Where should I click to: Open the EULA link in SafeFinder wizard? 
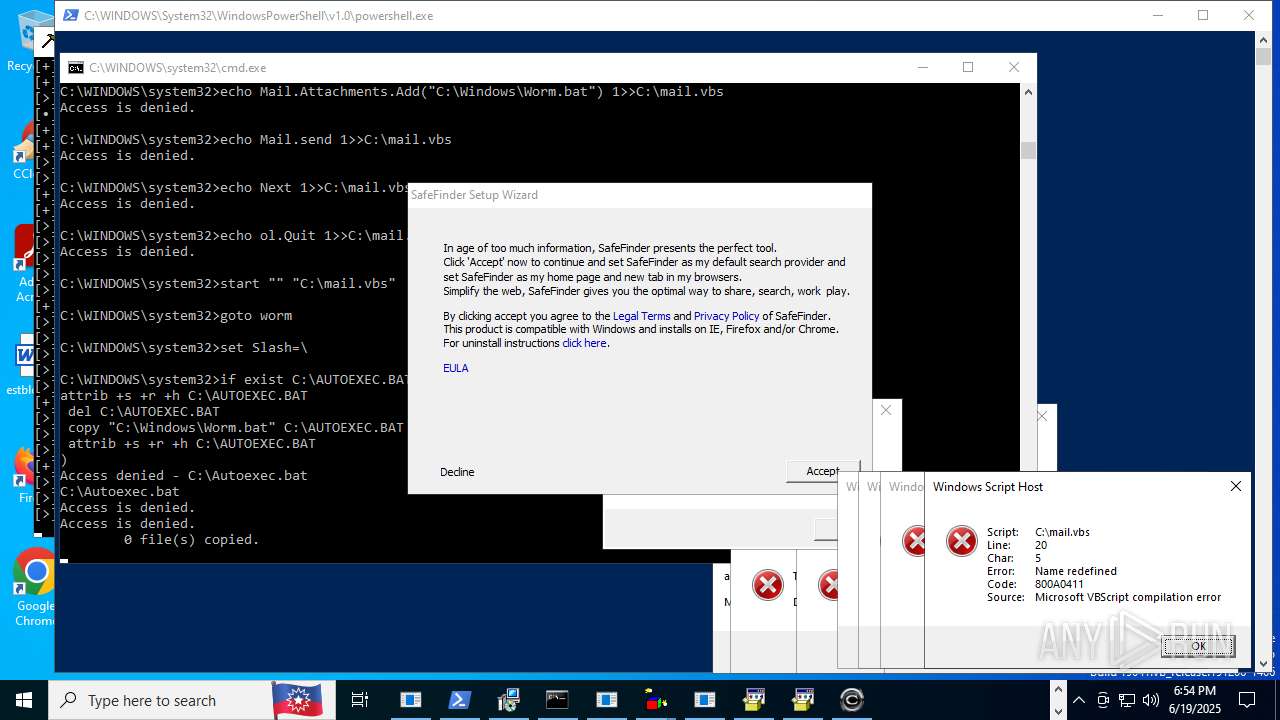pos(456,368)
